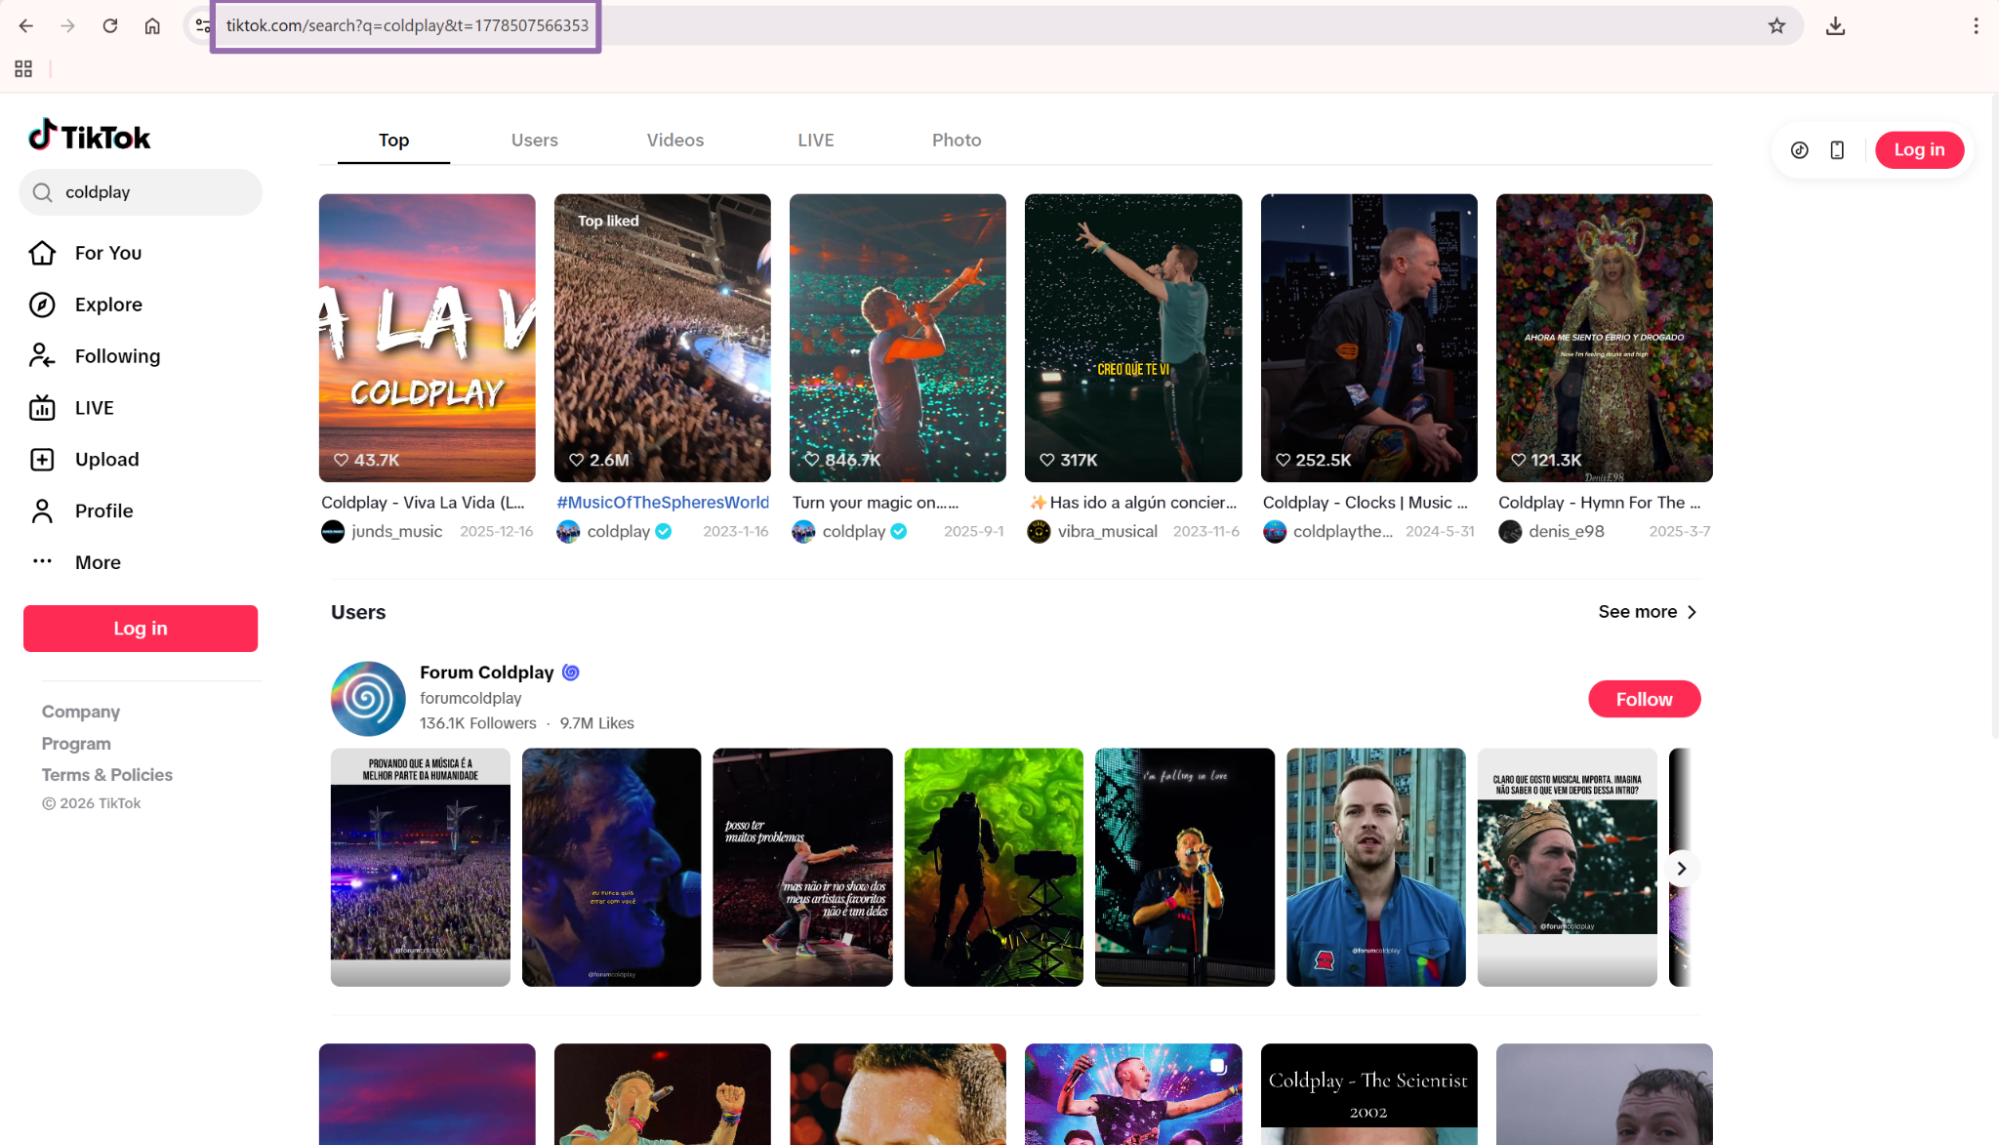This screenshot has height=1145, width=1999.
Task: Click vibra_musical avatar icon
Action: 1039,532
